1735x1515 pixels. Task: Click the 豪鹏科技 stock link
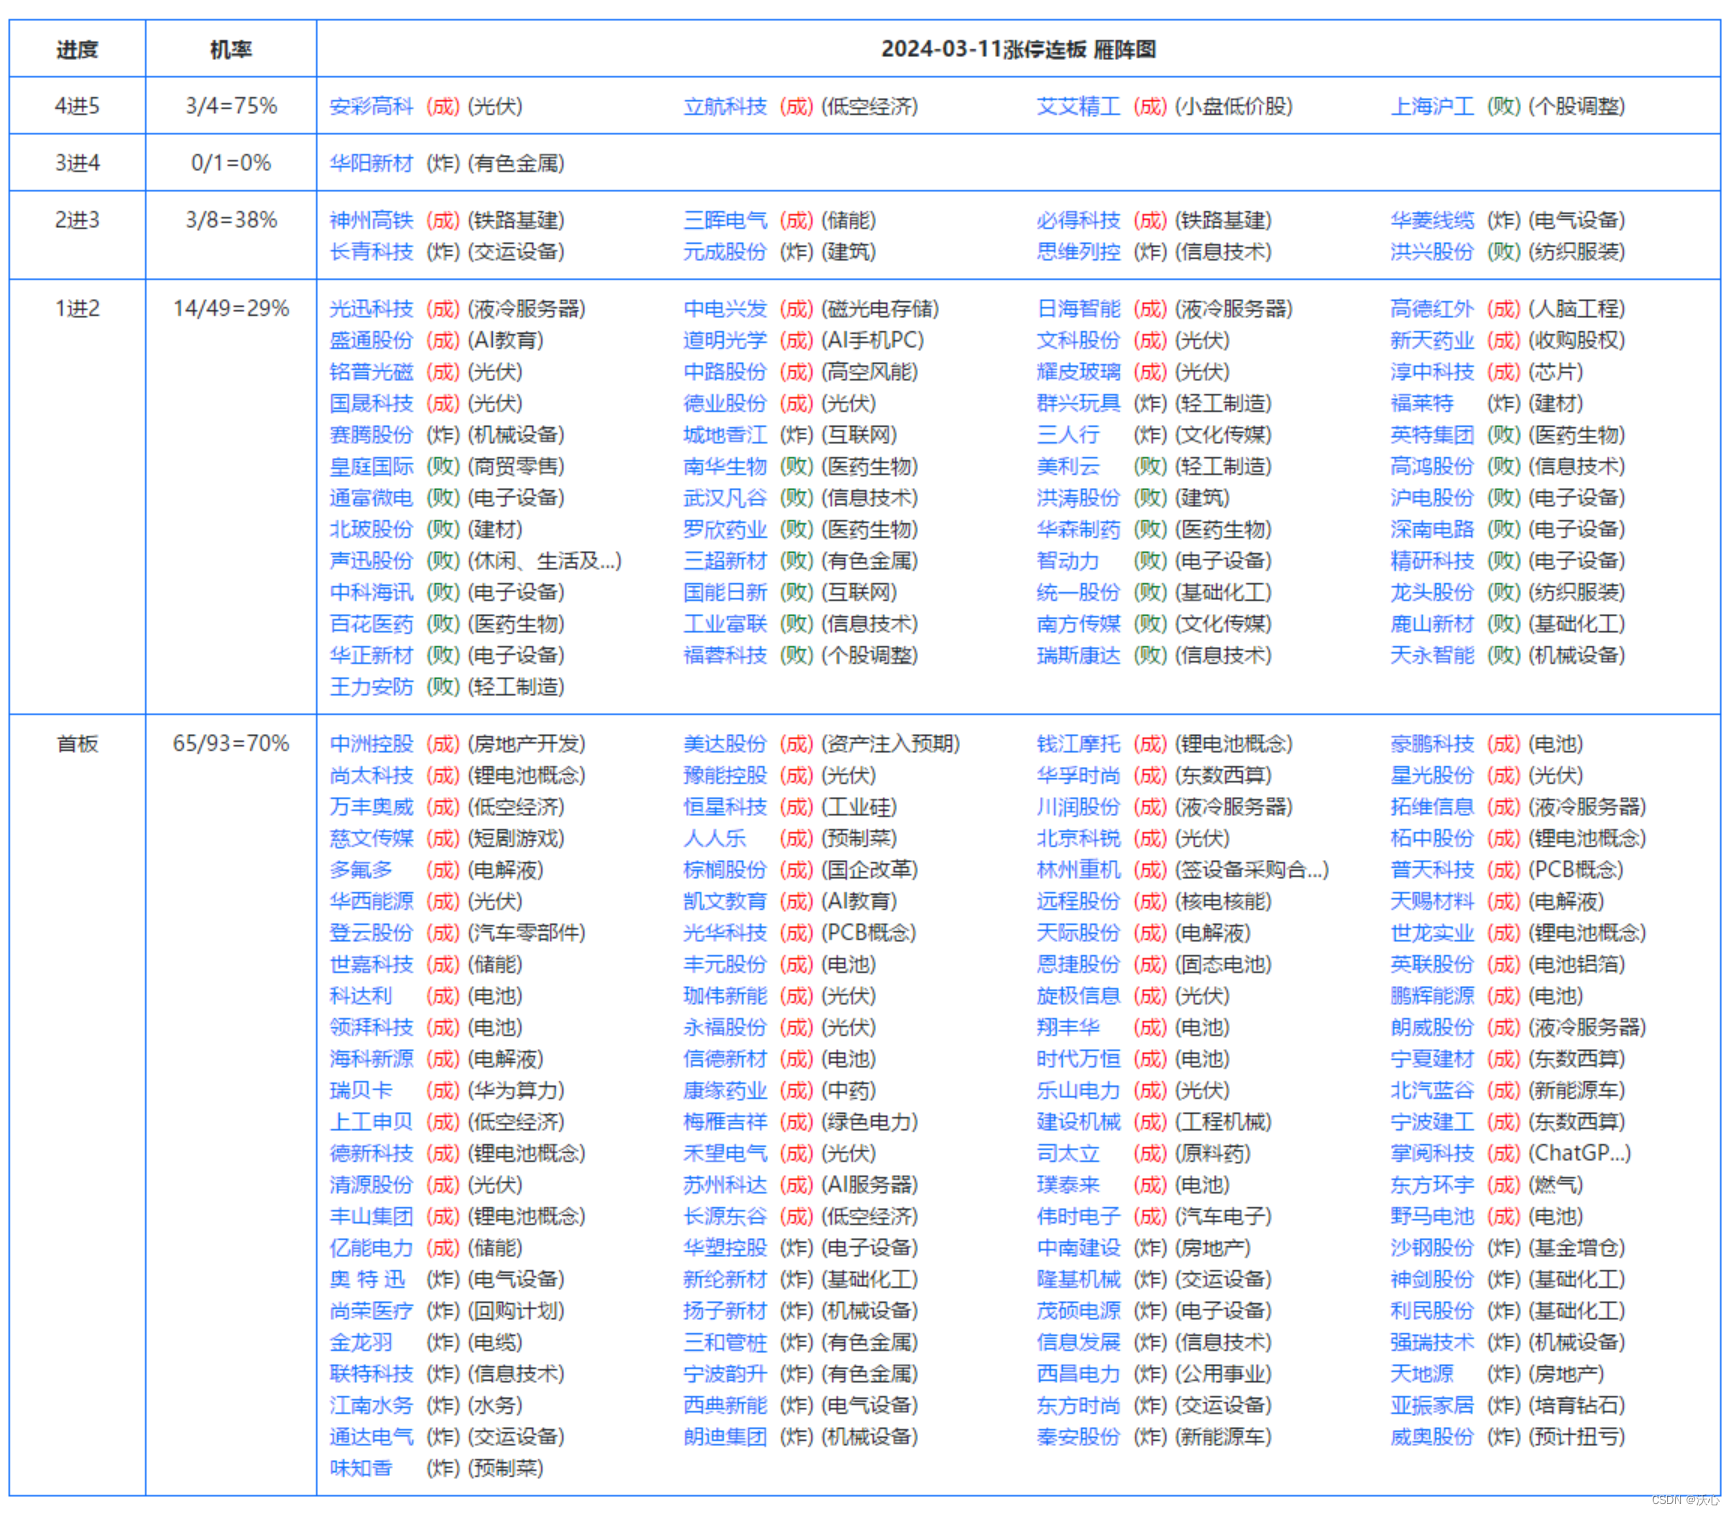[1432, 744]
